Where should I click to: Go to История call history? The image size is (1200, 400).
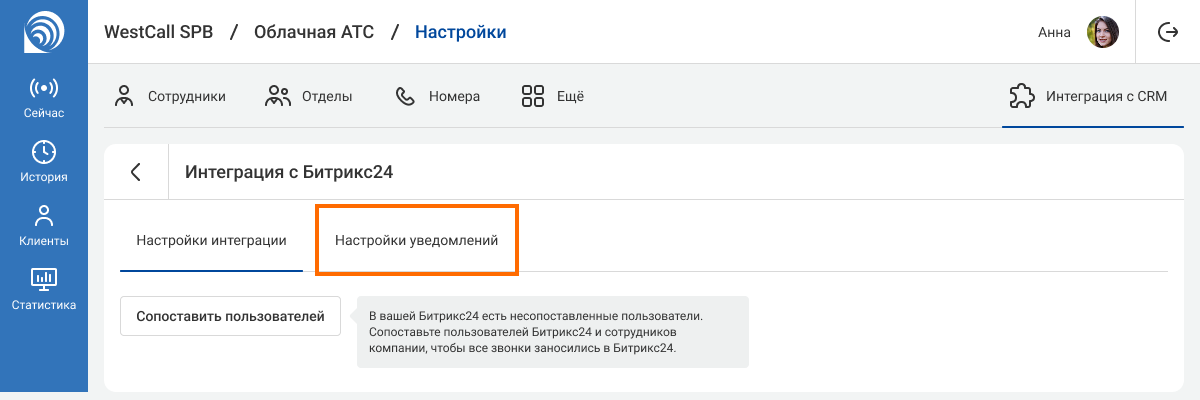pos(43,162)
